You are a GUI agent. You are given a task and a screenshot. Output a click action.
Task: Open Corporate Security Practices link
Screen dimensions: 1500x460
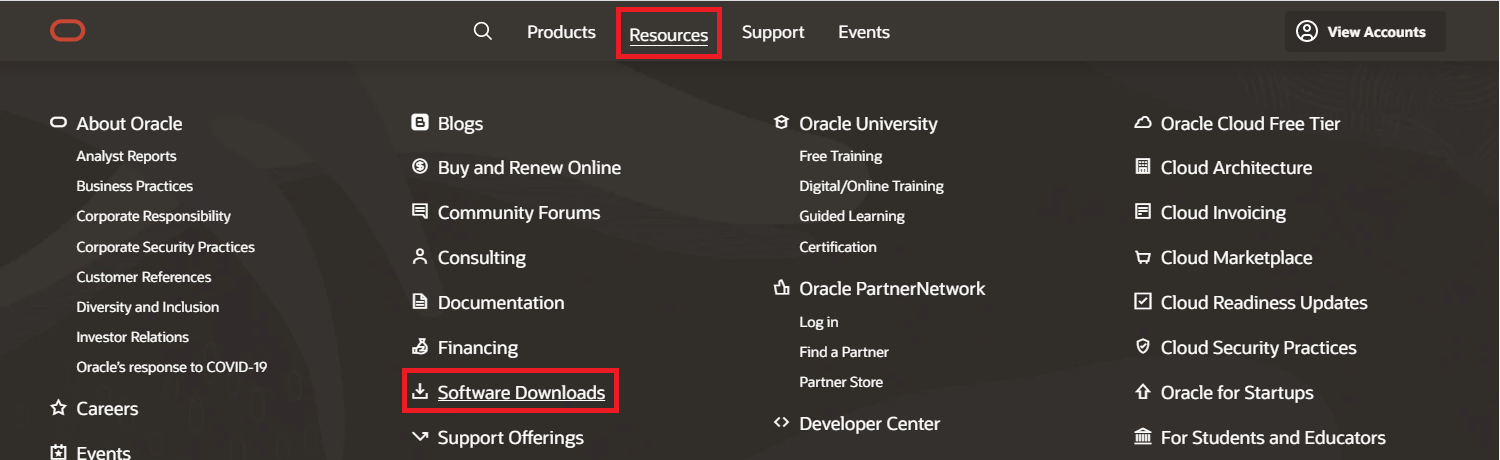165,247
